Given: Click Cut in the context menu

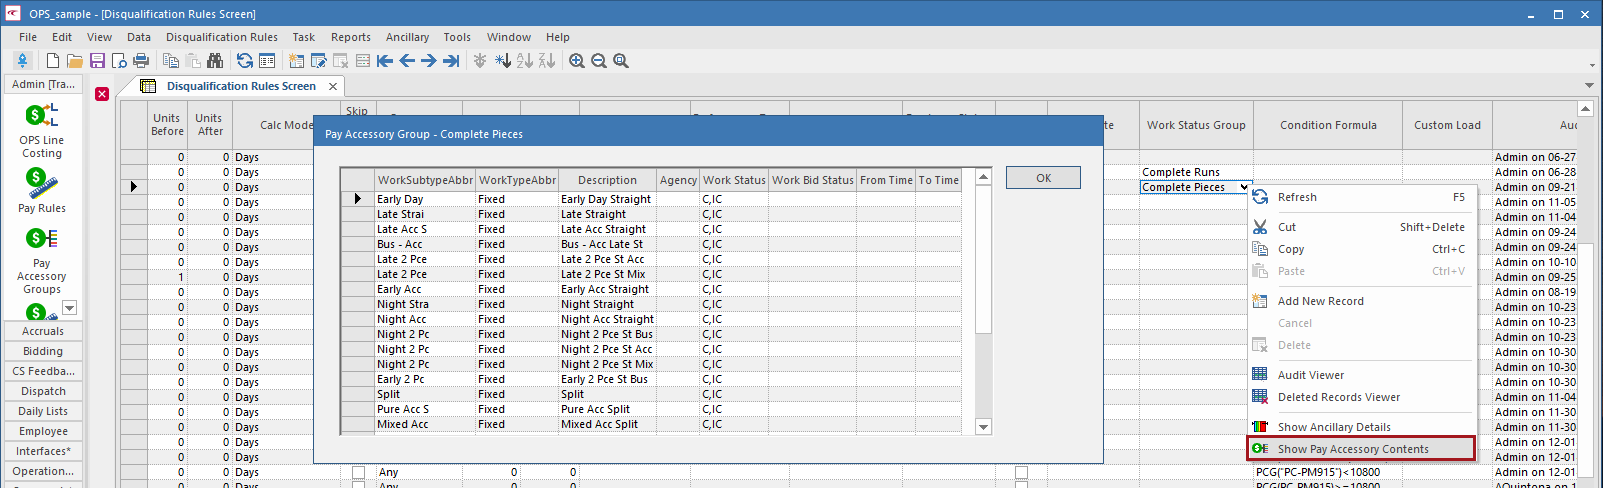Looking at the screenshot, I should 1361,227.
